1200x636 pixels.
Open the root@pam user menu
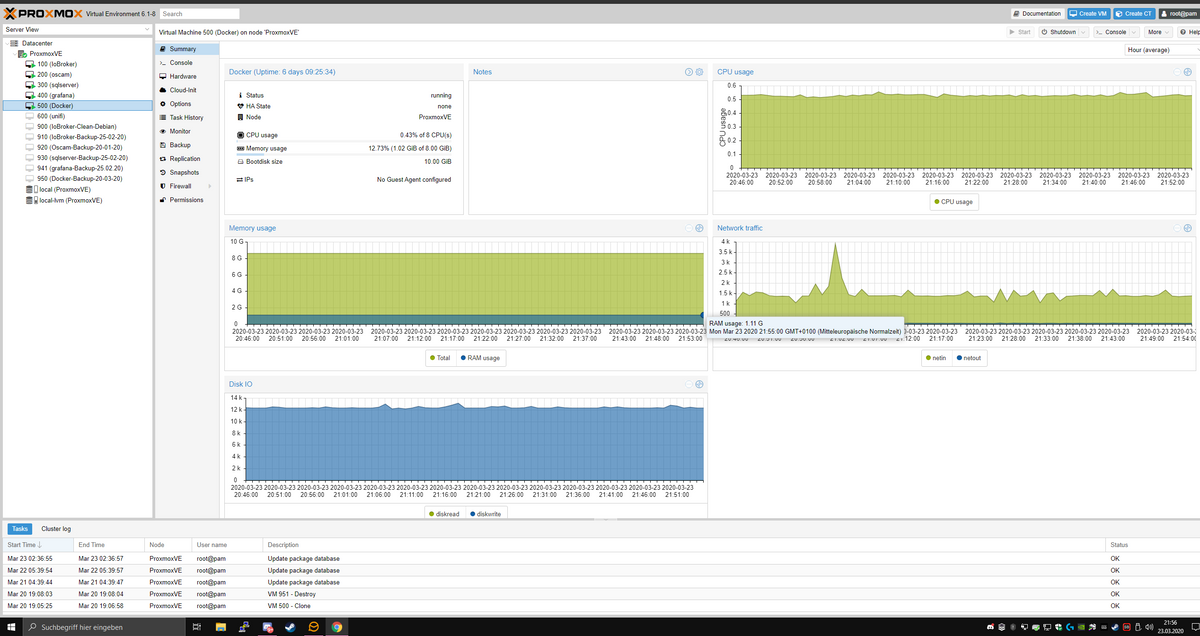click(x=1177, y=13)
